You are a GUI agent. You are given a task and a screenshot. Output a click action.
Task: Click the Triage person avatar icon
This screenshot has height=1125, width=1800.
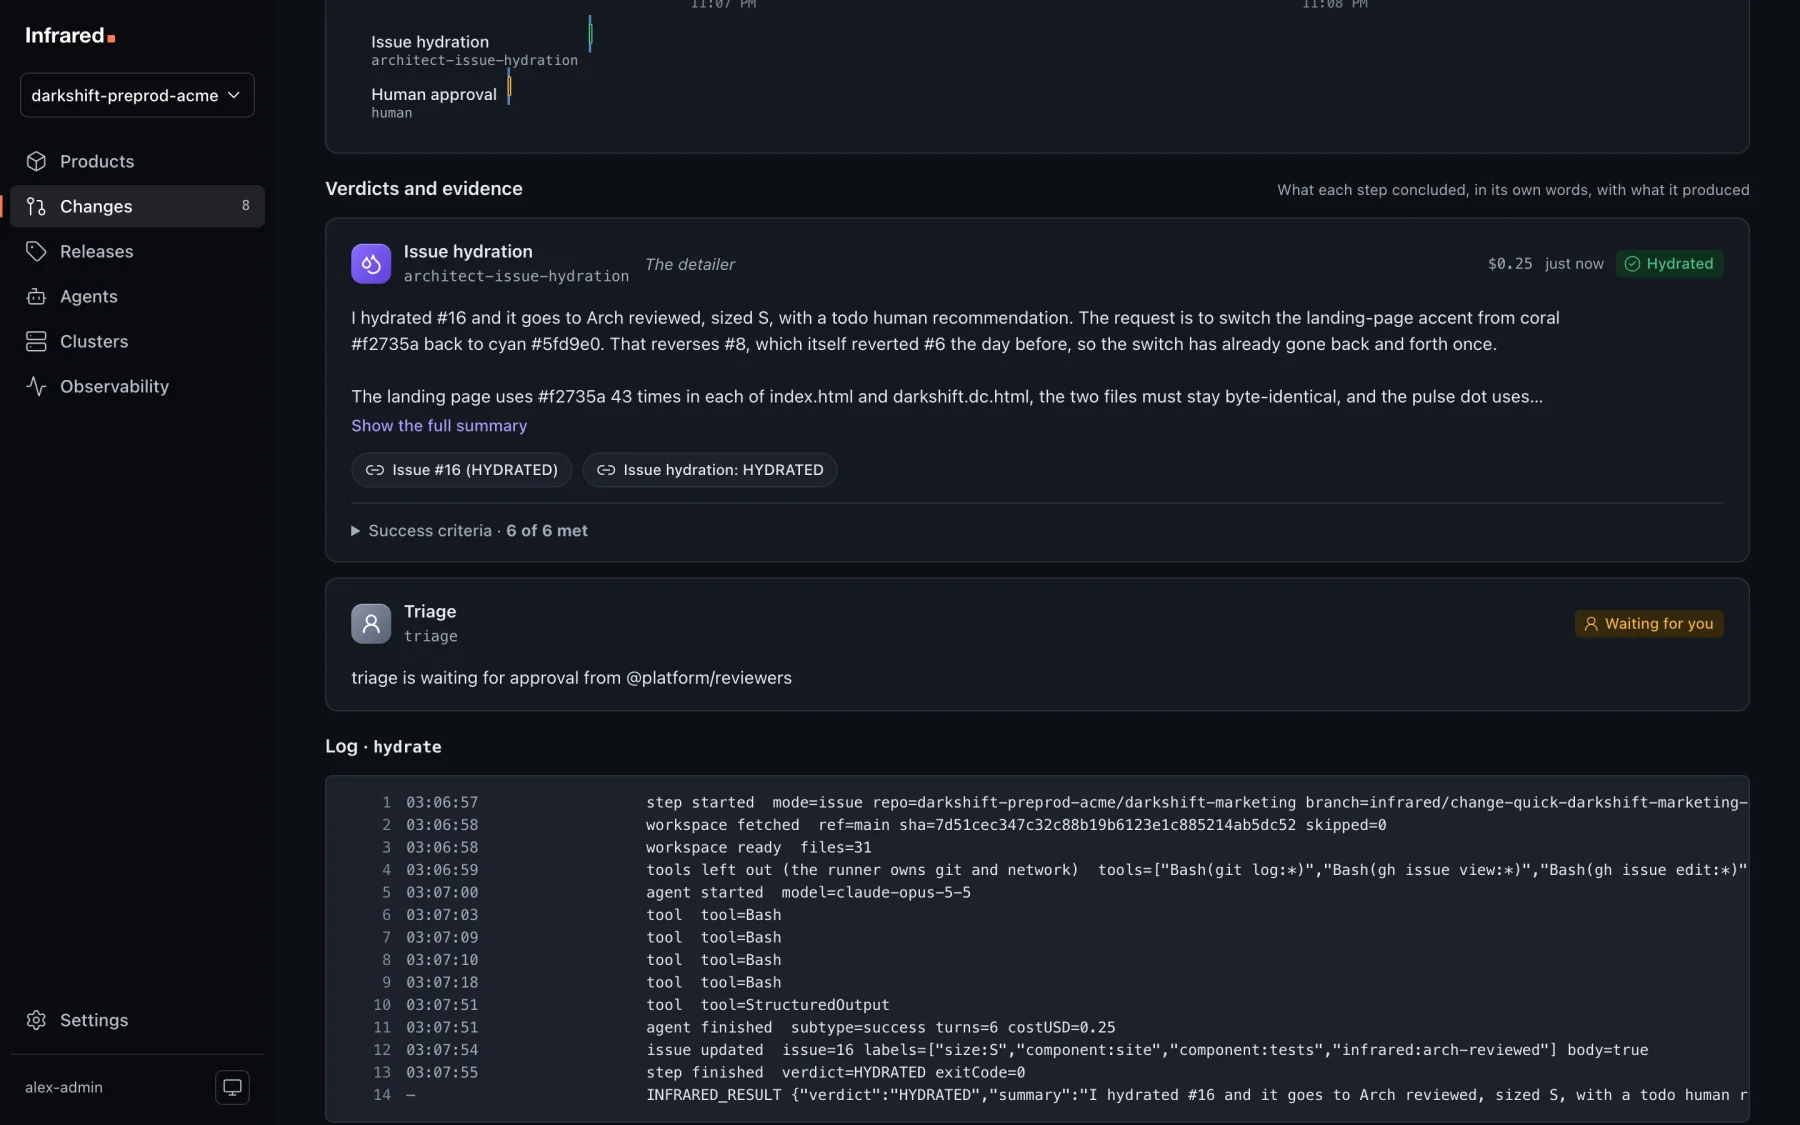tap(371, 623)
